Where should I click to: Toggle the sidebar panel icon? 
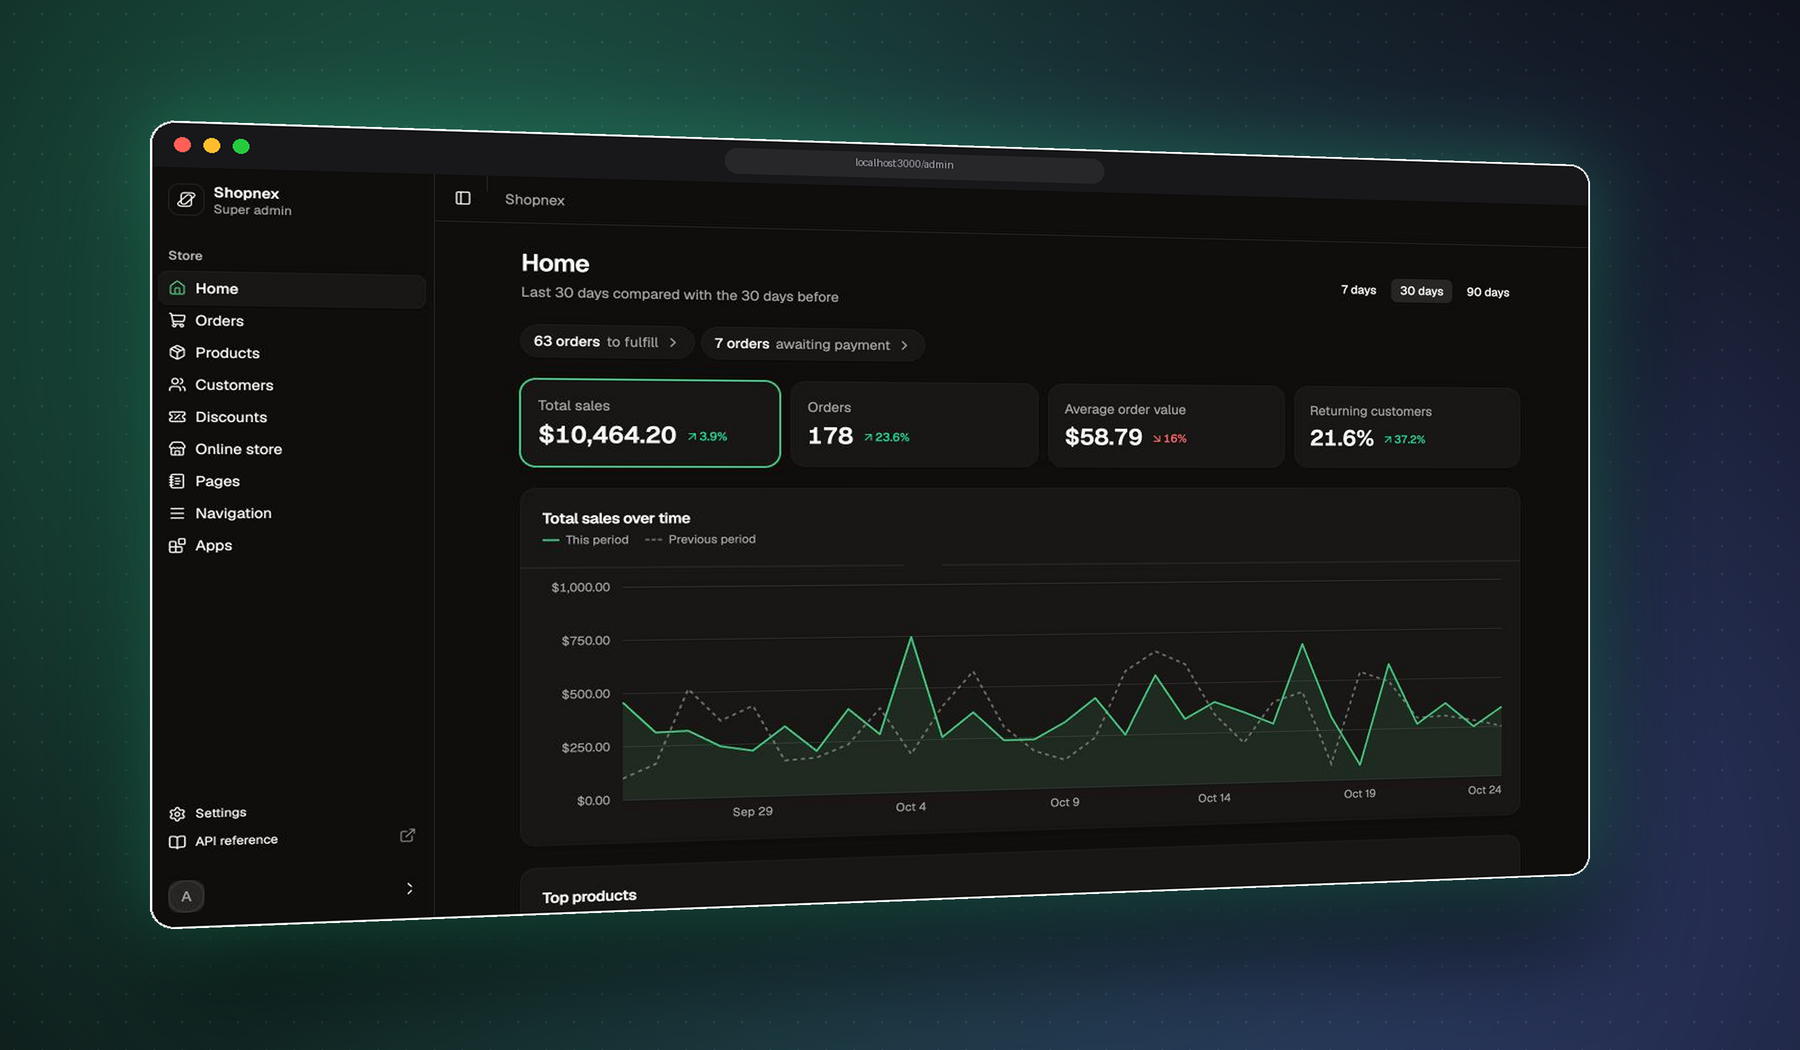[463, 198]
